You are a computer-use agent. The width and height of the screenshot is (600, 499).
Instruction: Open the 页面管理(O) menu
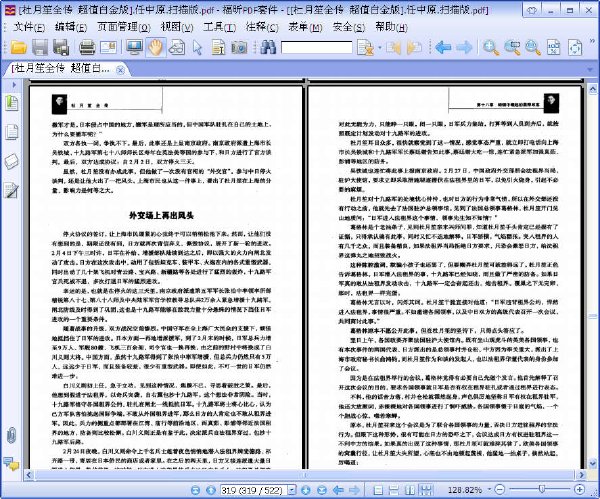point(124,27)
